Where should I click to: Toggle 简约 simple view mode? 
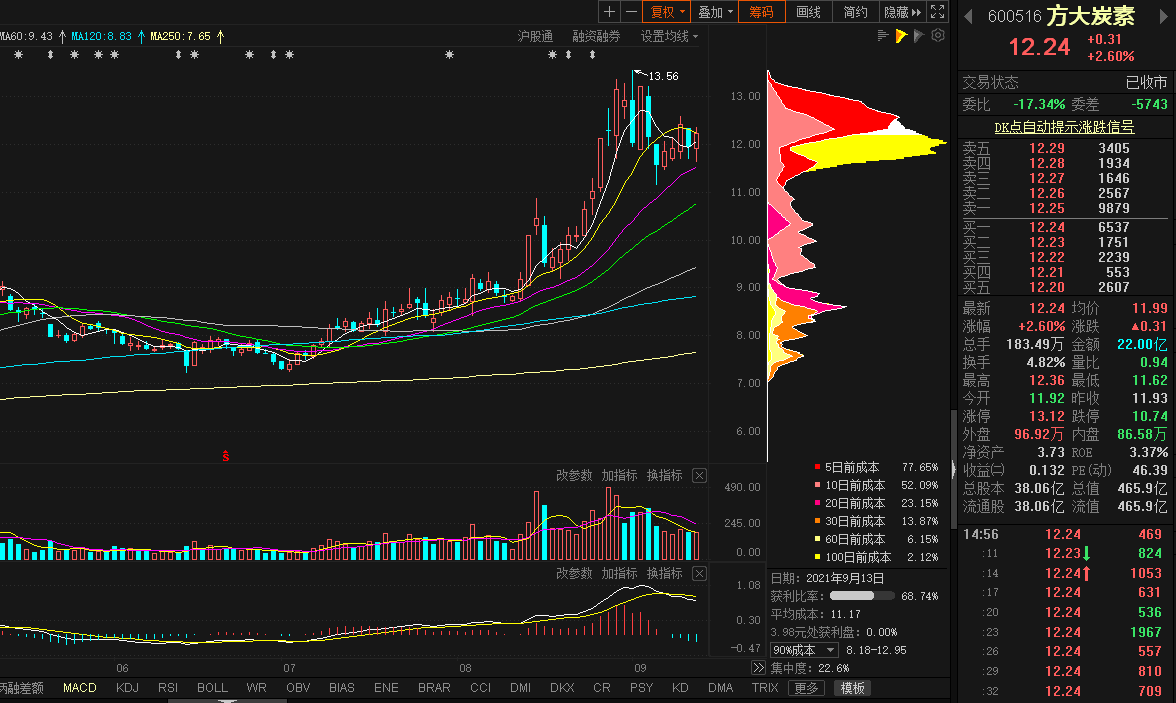click(x=855, y=12)
